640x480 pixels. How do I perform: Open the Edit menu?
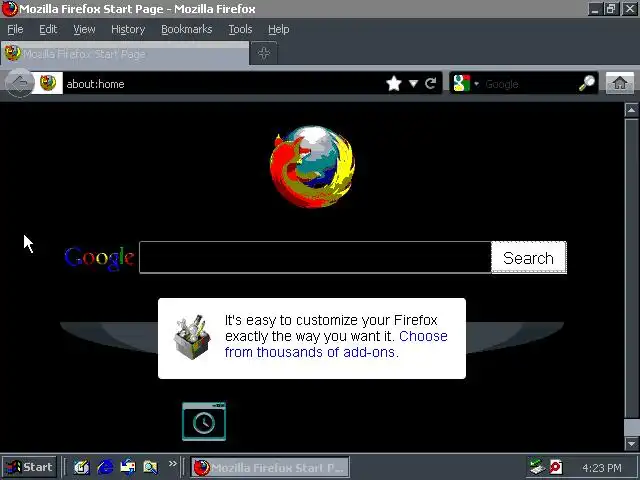pos(48,29)
